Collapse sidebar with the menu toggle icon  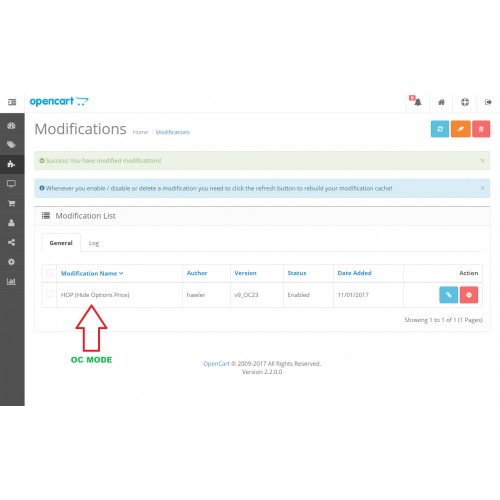point(12,102)
